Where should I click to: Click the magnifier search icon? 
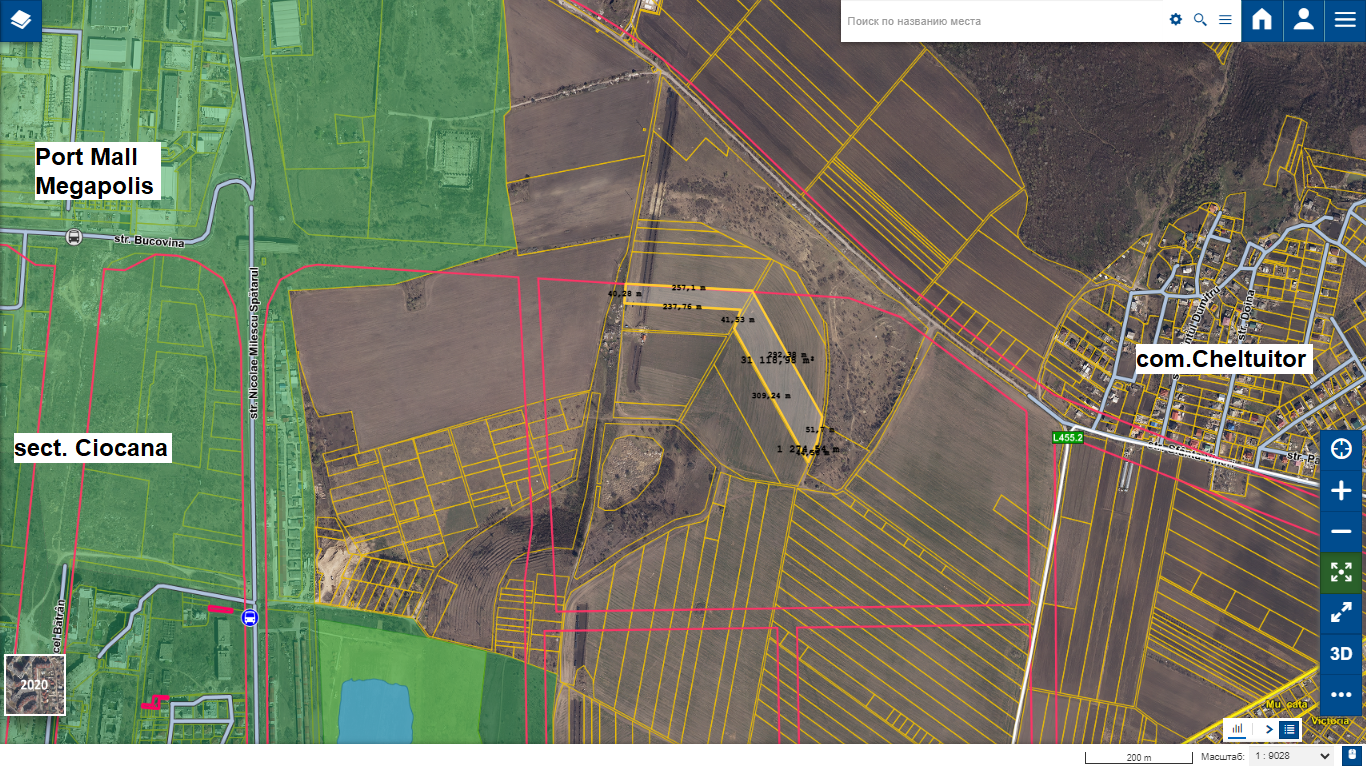[x=1200, y=20]
